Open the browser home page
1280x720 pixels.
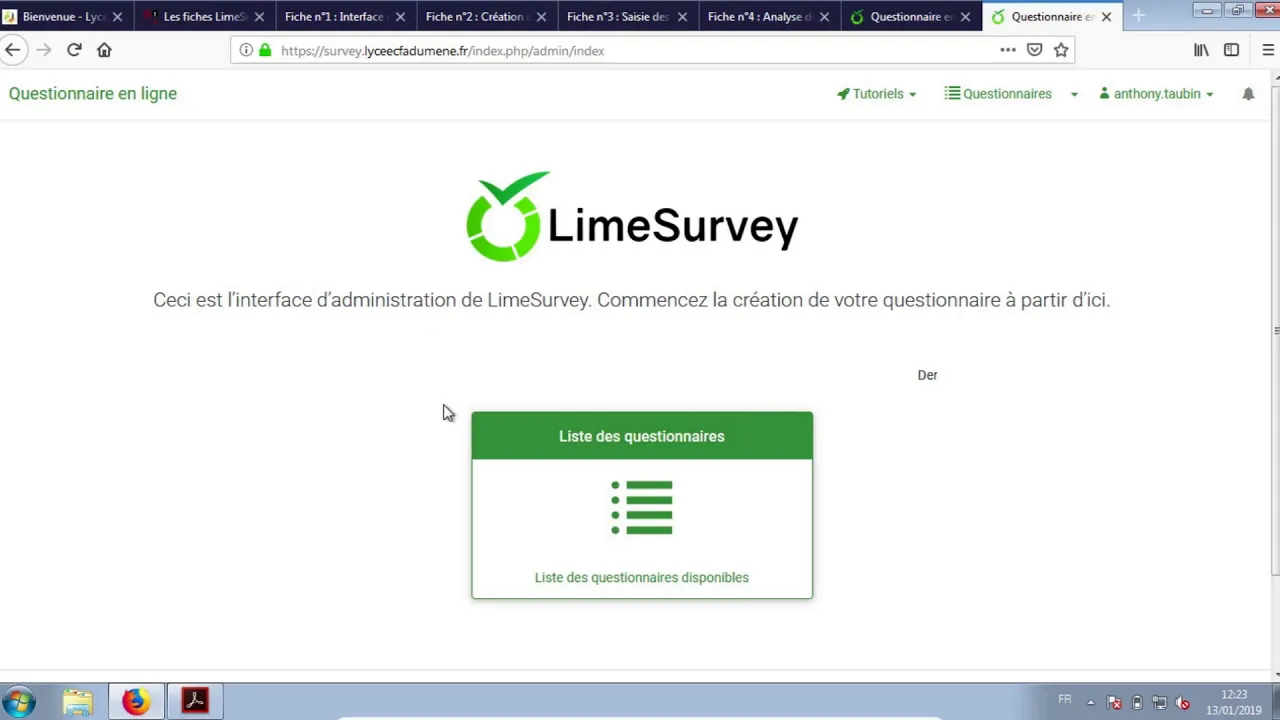pos(104,50)
